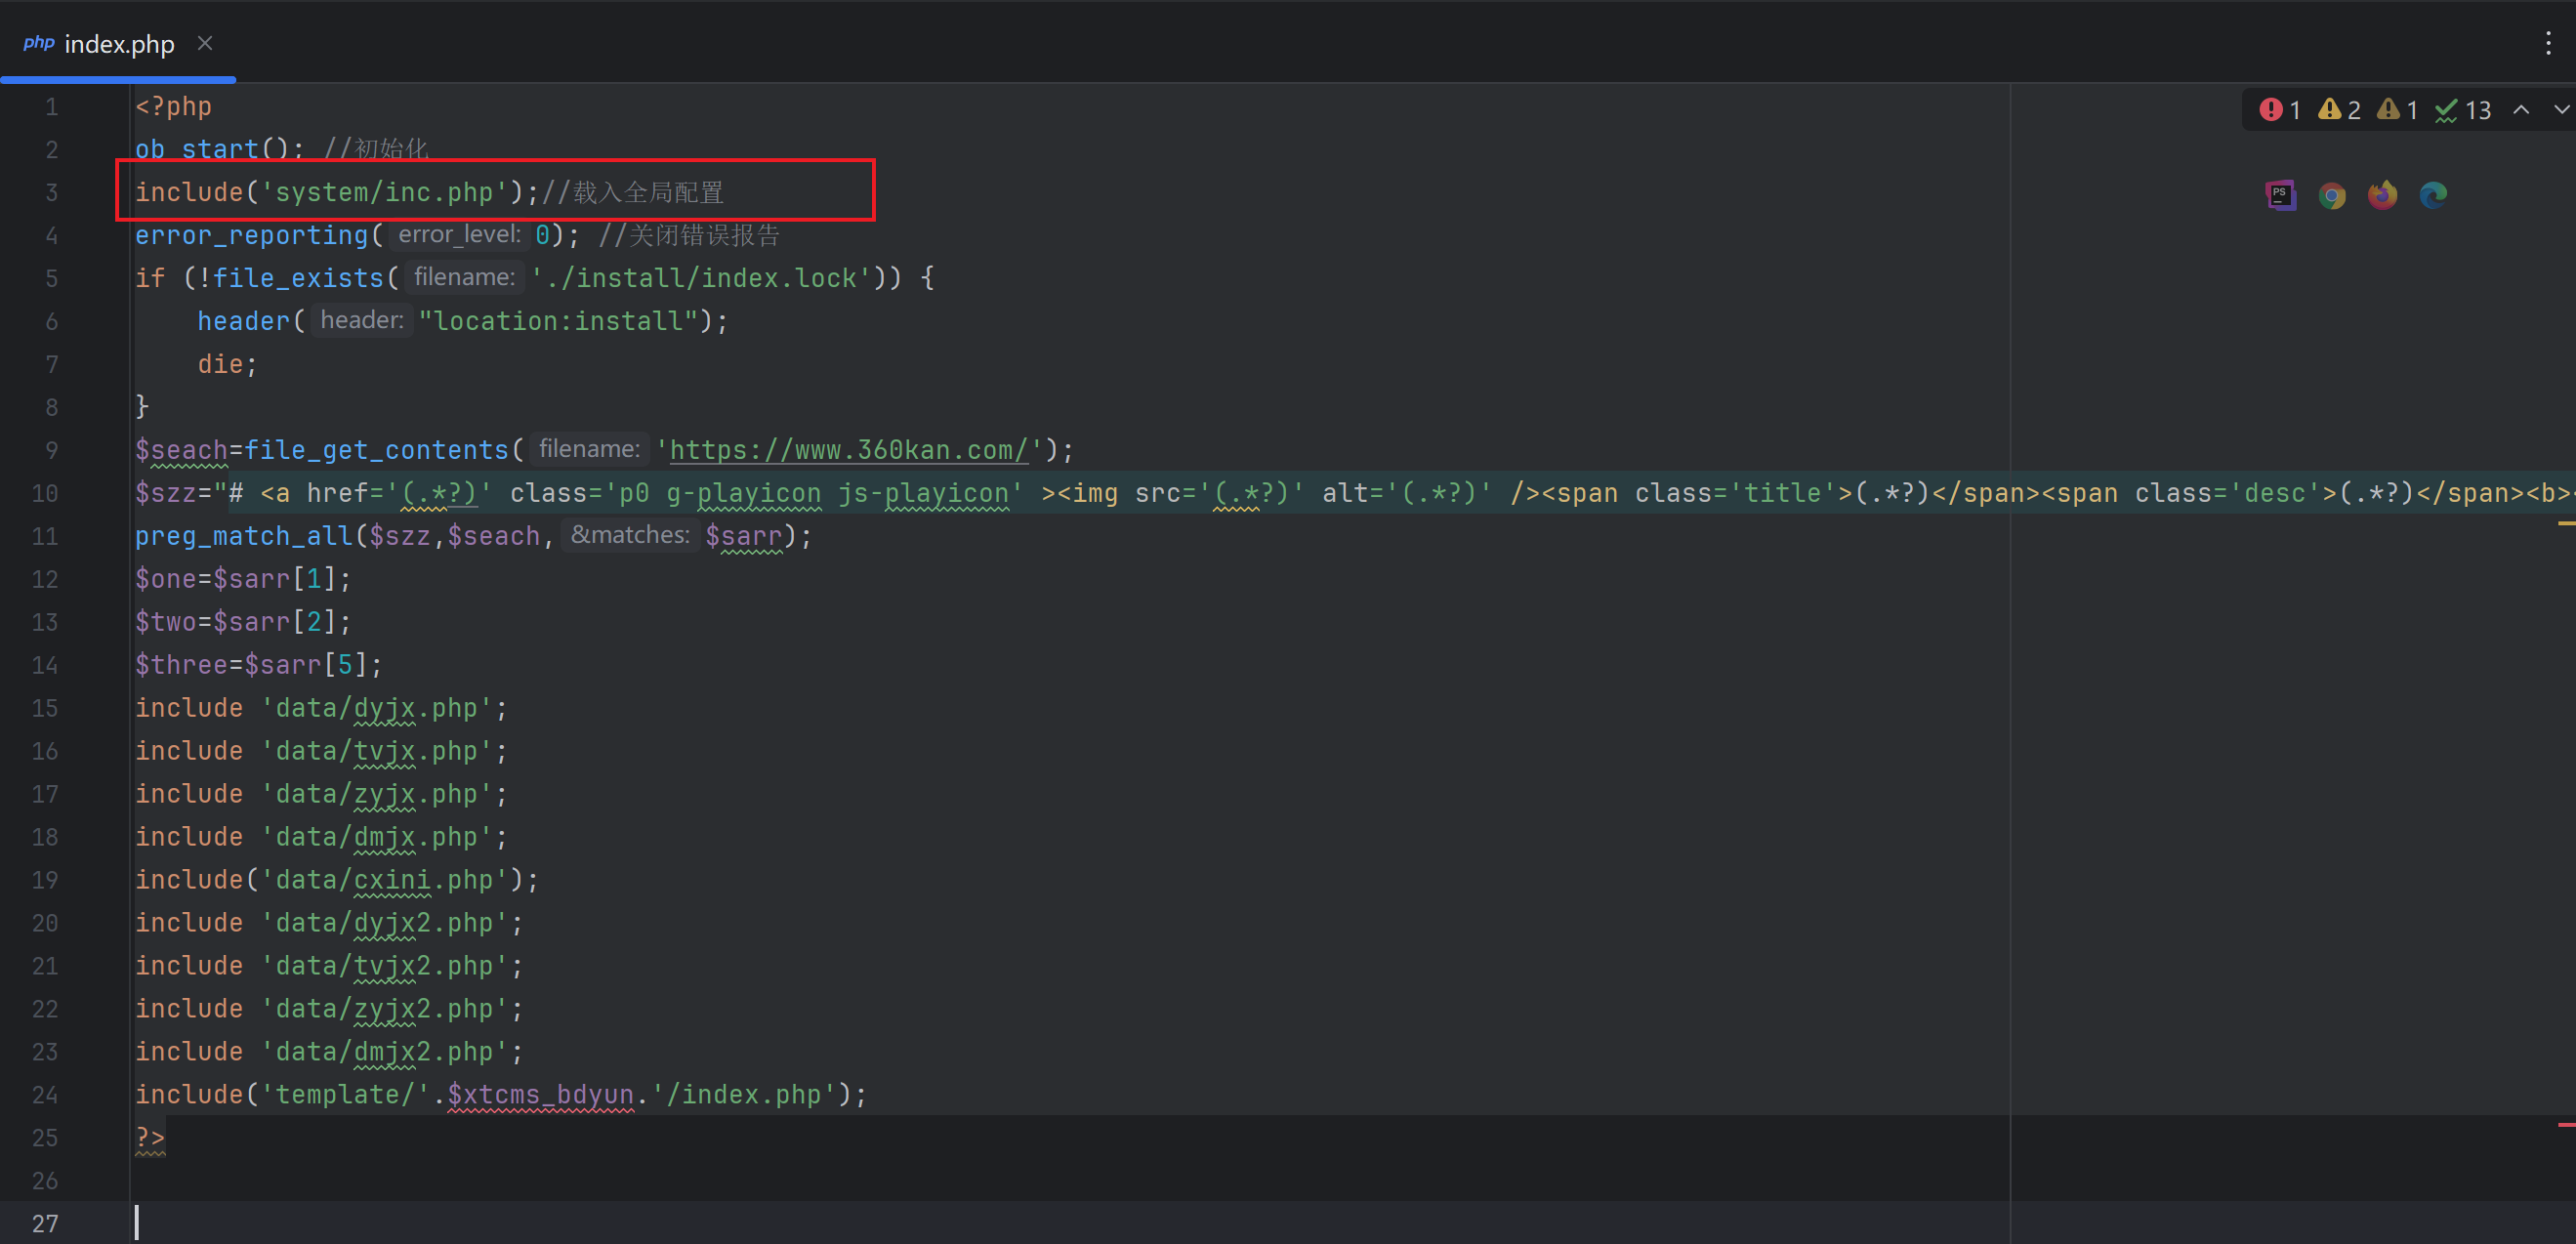This screenshot has height=1244, width=2576.
Task: Click the error_level parameter hint
Action: pyautogui.click(x=459, y=235)
